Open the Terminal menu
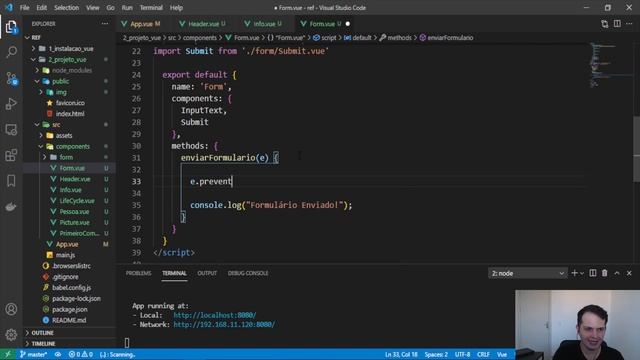 [x=151, y=8]
